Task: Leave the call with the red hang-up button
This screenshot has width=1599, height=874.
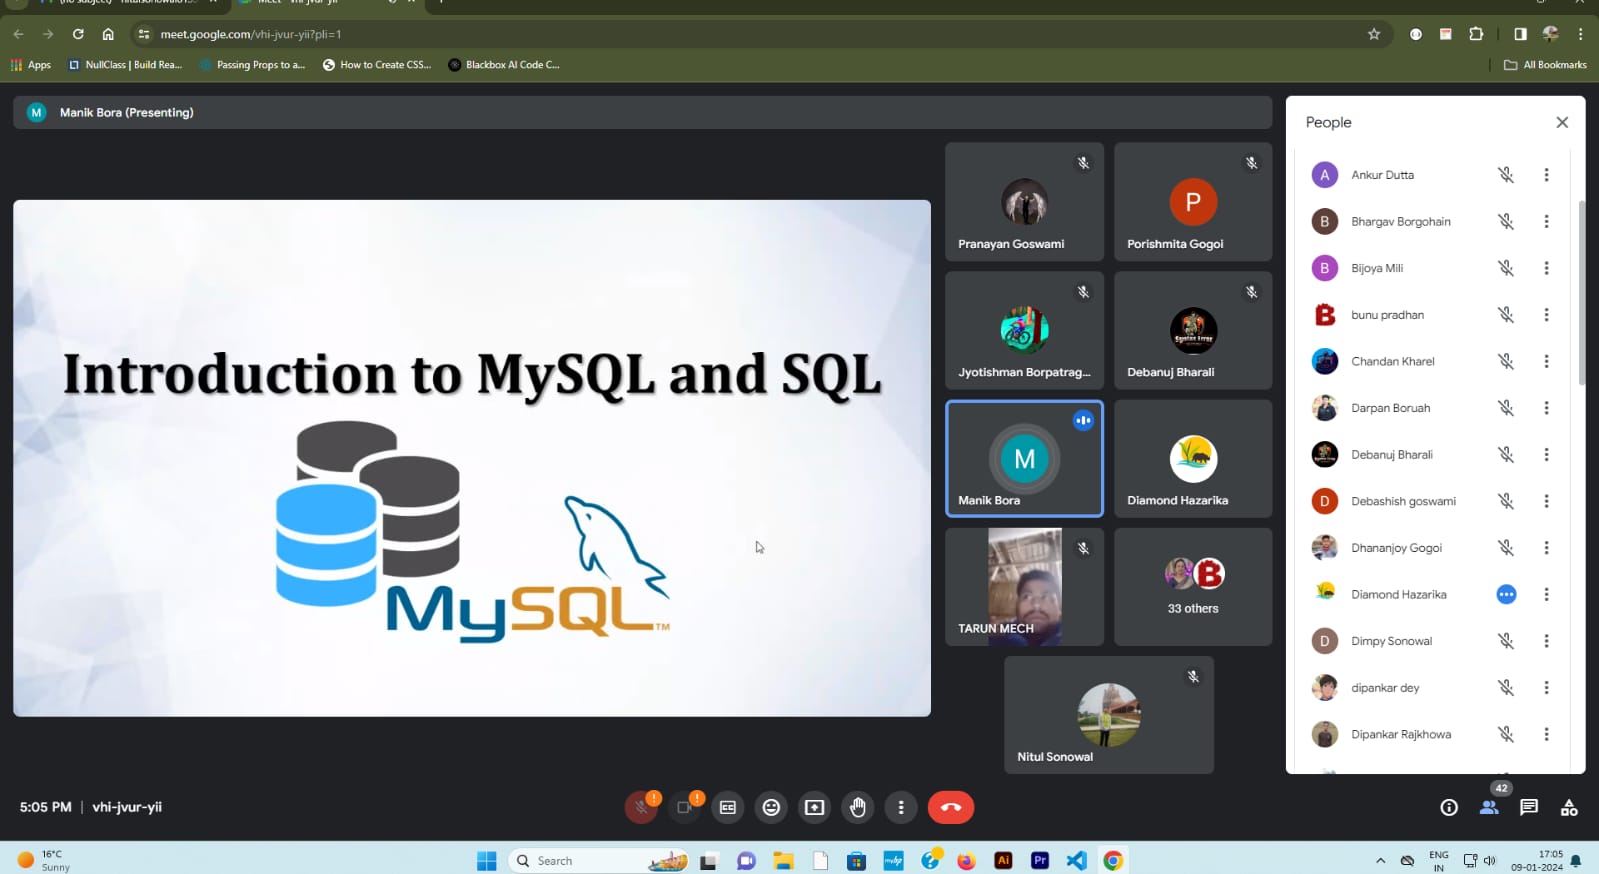Action: coord(951,807)
